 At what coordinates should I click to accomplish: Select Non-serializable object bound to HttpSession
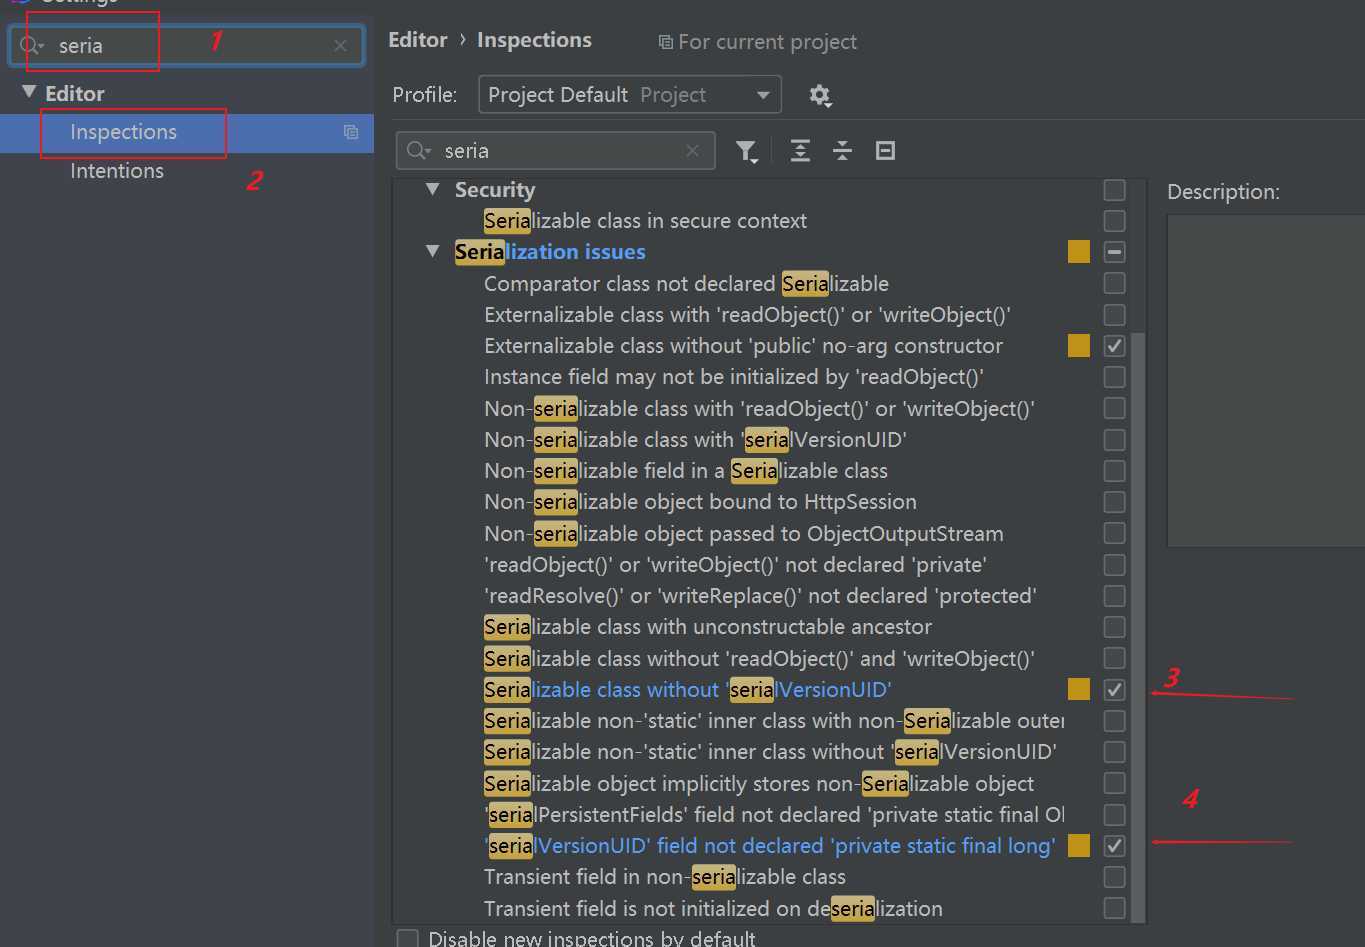click(x=700, y=502)
